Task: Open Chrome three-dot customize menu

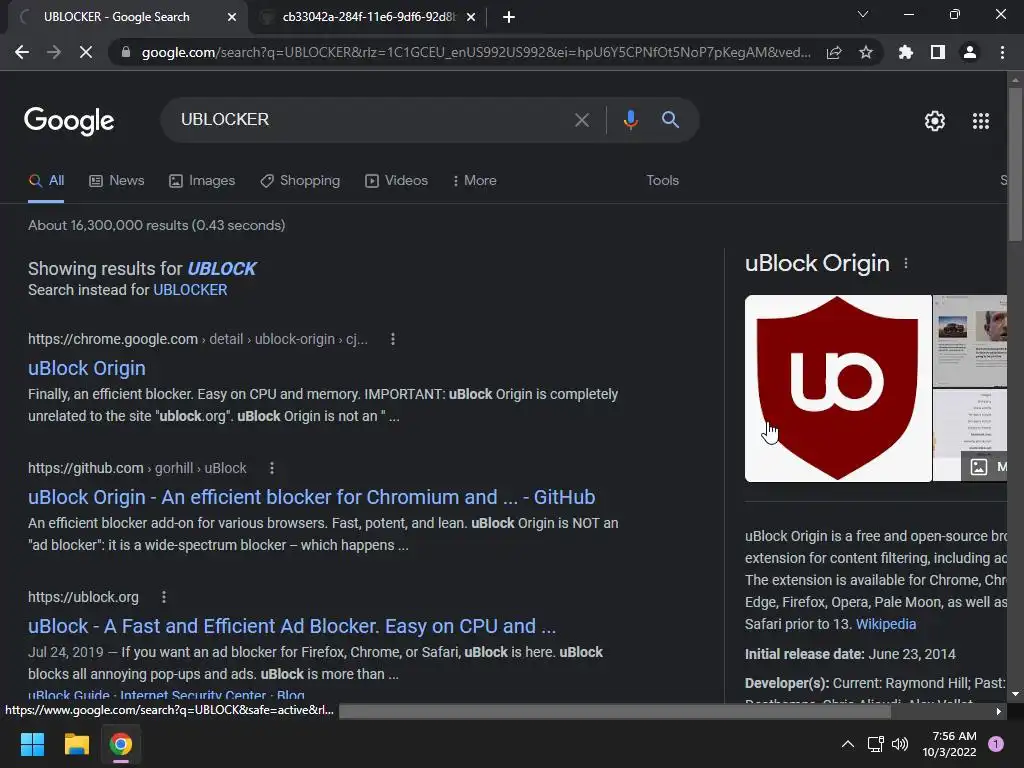Action: click(1002, 52)
